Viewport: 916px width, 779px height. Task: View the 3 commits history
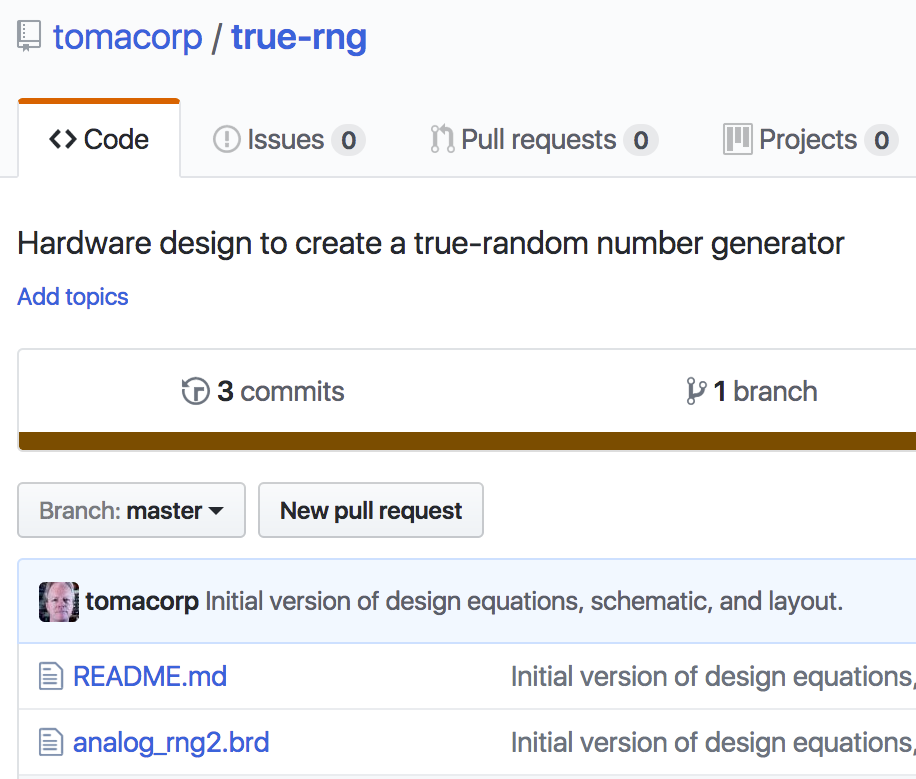tap(263, 391)
